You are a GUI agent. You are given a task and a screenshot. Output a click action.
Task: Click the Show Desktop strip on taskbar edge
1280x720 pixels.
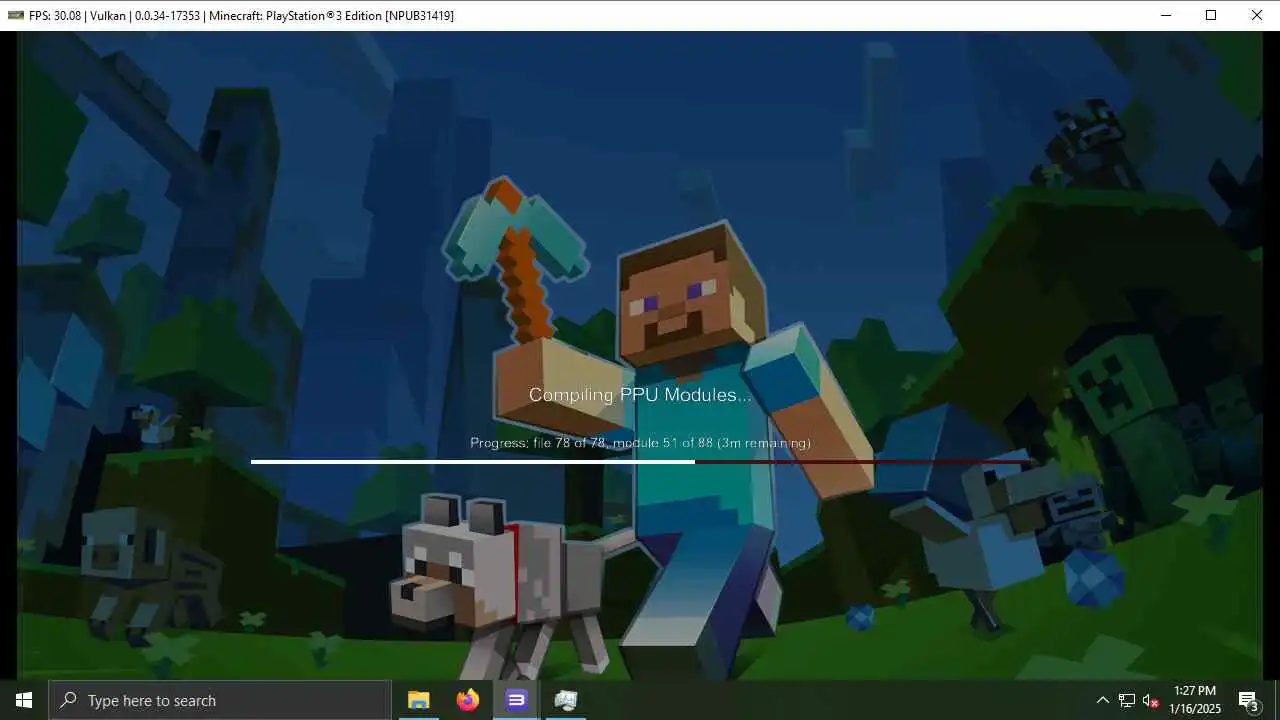click(x=1277, y=700)
